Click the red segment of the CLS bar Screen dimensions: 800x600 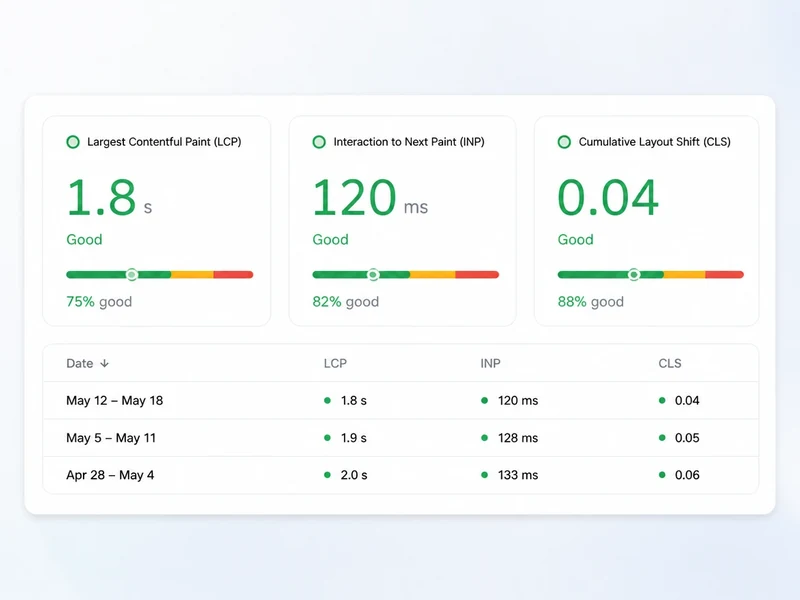(724, 274)
